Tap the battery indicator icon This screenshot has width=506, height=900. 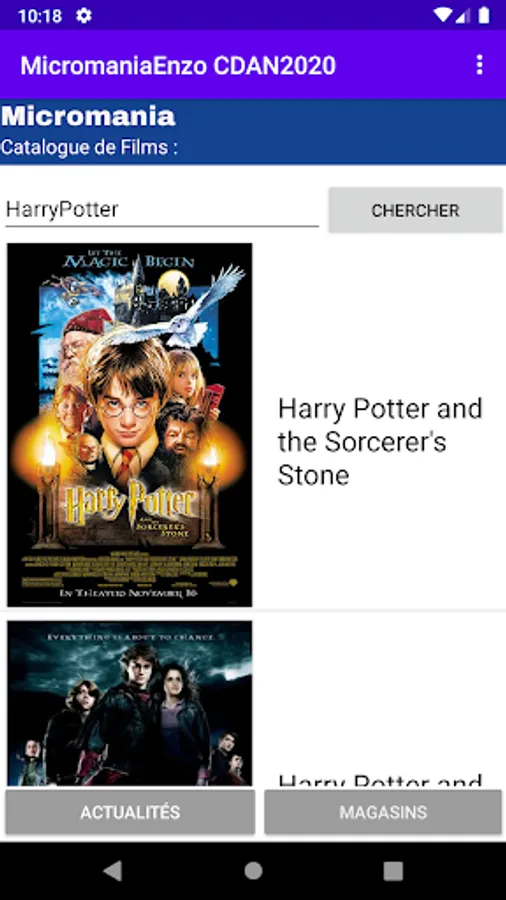point(484,15)
